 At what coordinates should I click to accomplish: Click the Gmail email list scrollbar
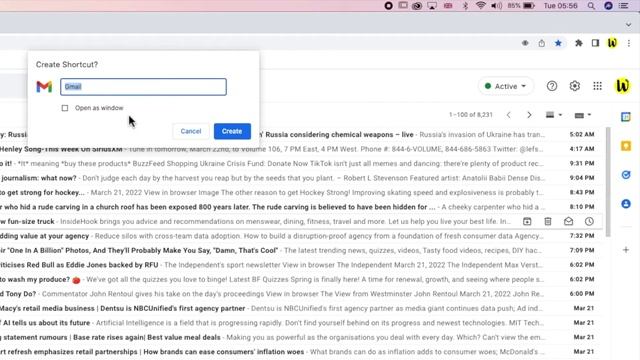tap(608, 182)
